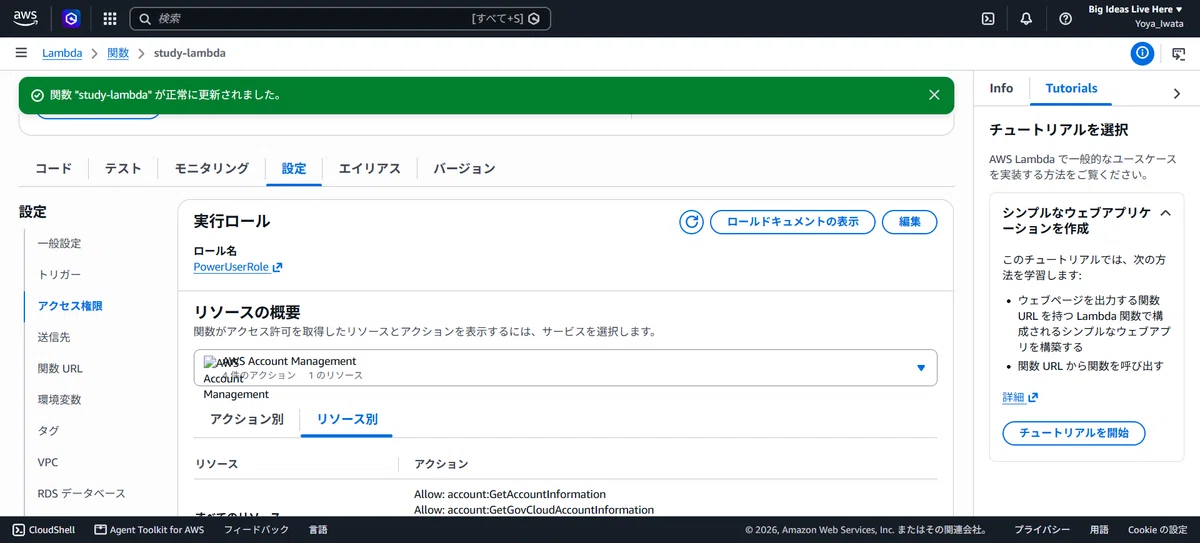Open プライバシー footer link
1200x543 pixels.
pos(1042,530)
